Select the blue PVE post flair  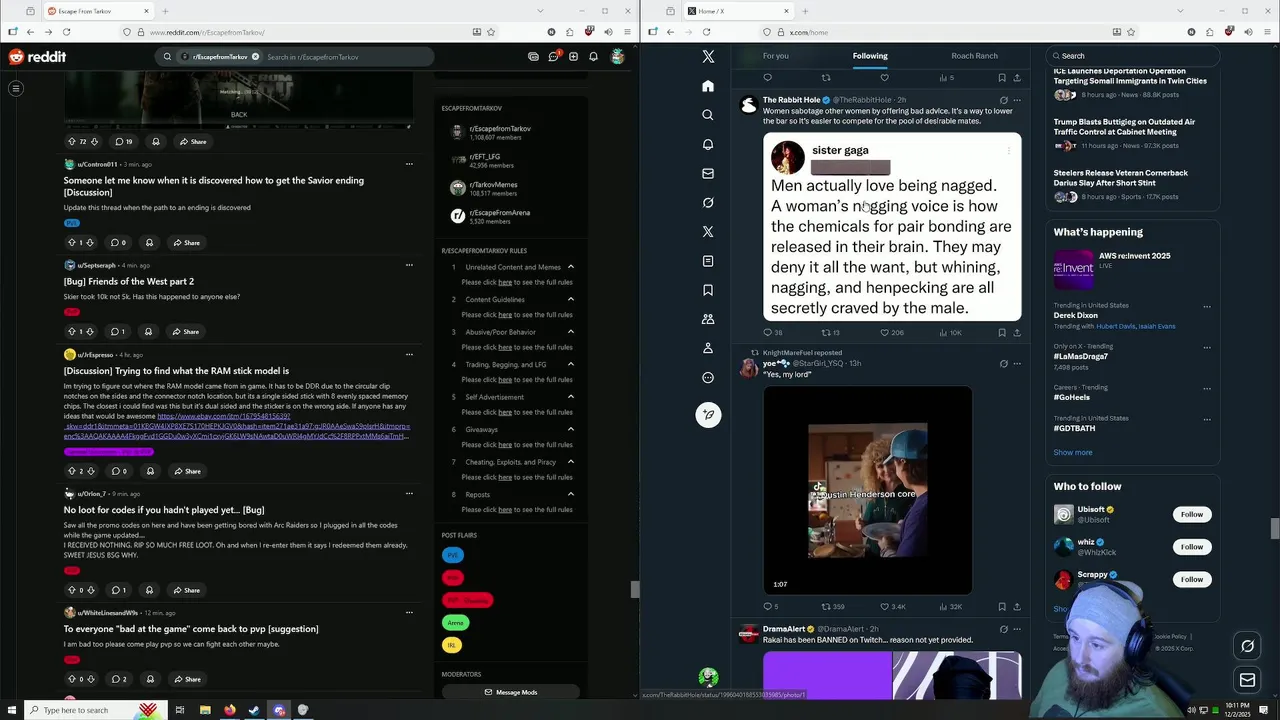[x=453, y=555]
